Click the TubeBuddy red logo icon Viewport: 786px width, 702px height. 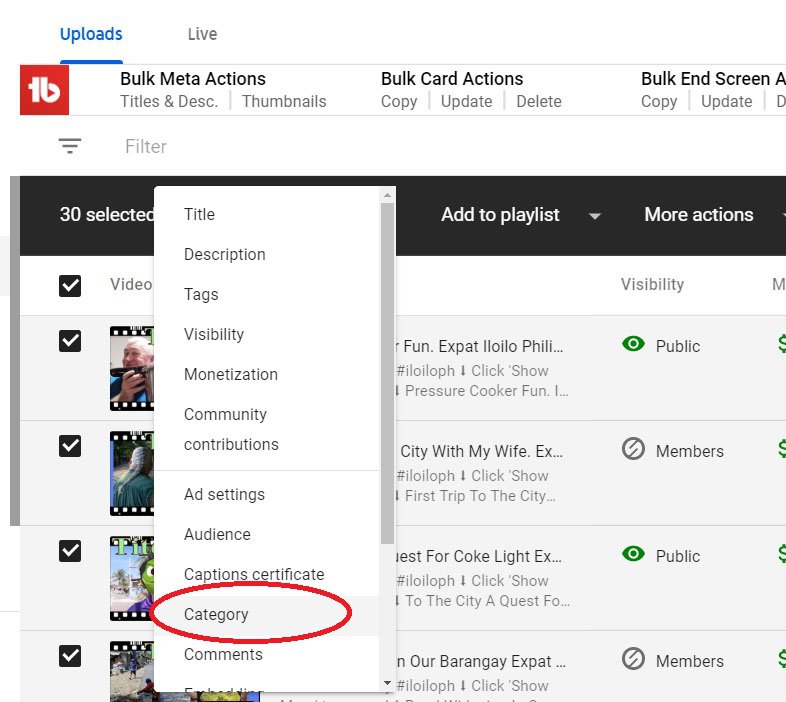coord(44,91)
